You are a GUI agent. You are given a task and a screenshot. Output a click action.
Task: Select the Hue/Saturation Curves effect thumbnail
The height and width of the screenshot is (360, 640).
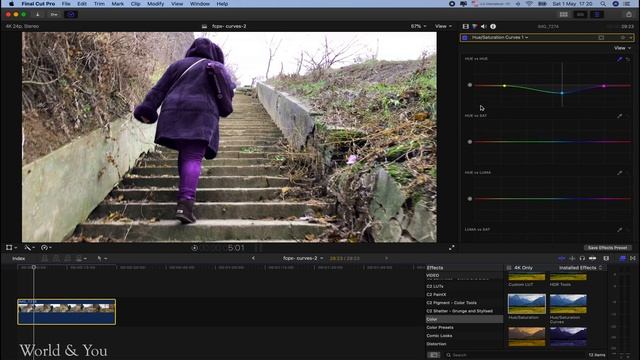[x=568, y=304]
